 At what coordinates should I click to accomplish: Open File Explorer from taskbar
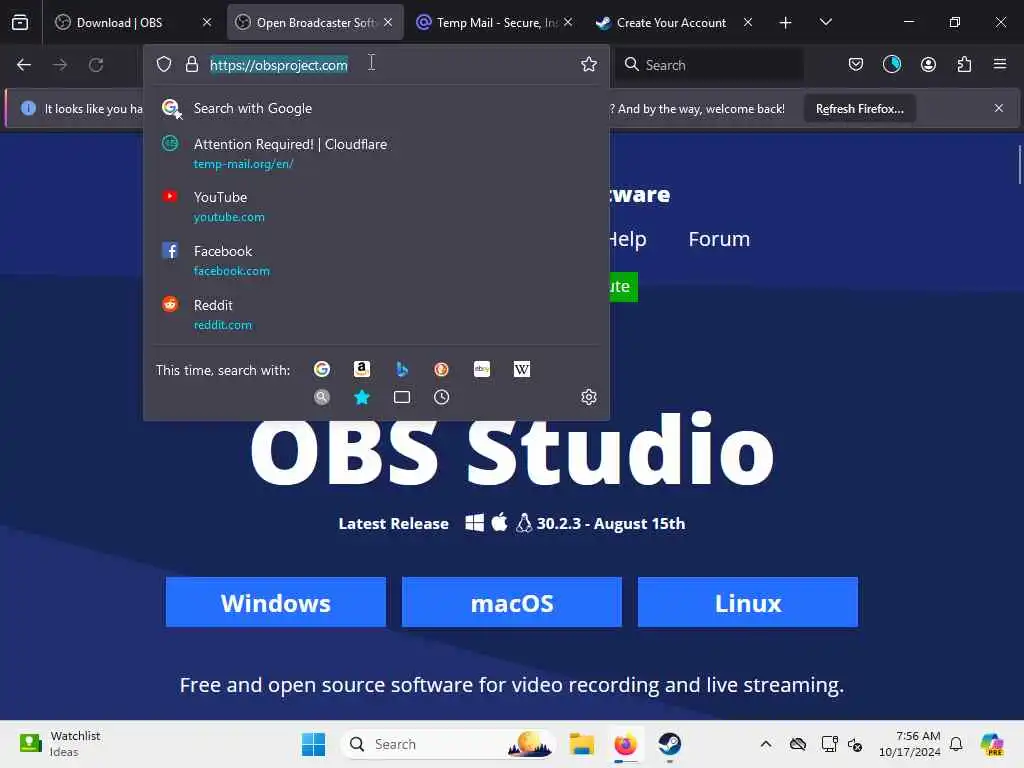pos(581,744)
